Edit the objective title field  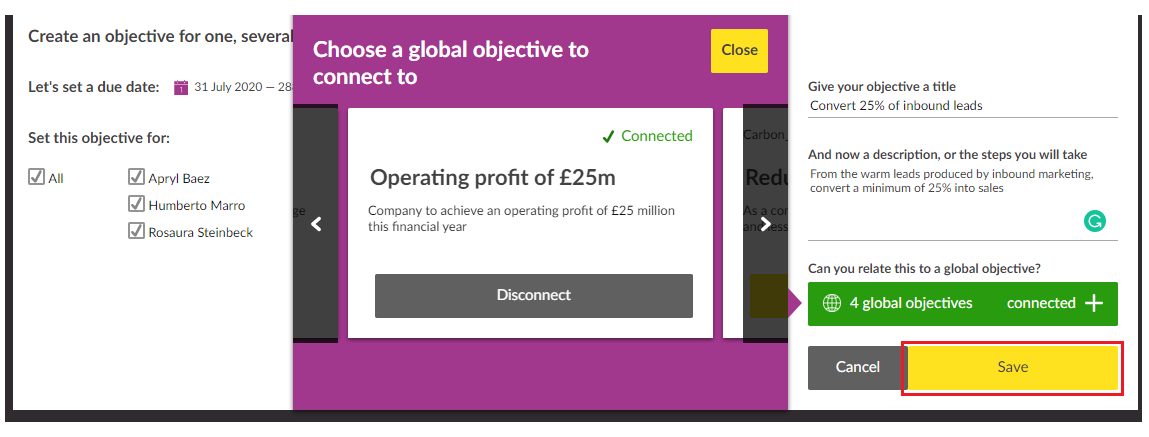coord(962,106)
